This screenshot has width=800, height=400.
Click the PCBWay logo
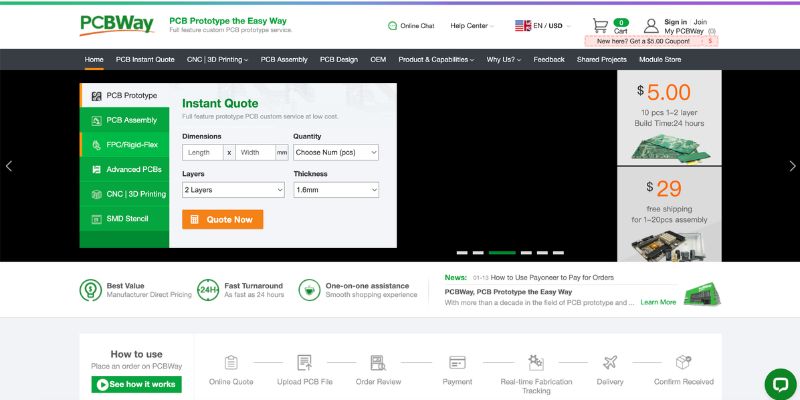pyautogui.click(x=117, y=25)
